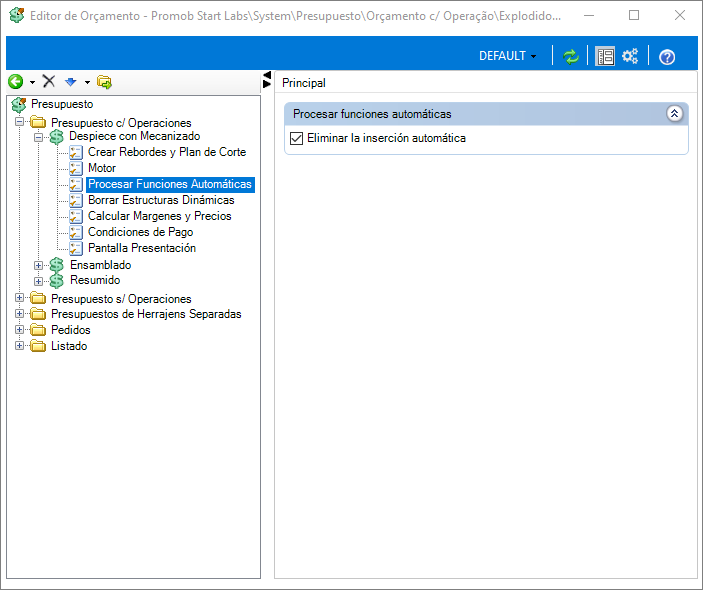The image size is (703, 590).
Task: Collapse the Procesar funciones automáticas panel
Action: 674,114
